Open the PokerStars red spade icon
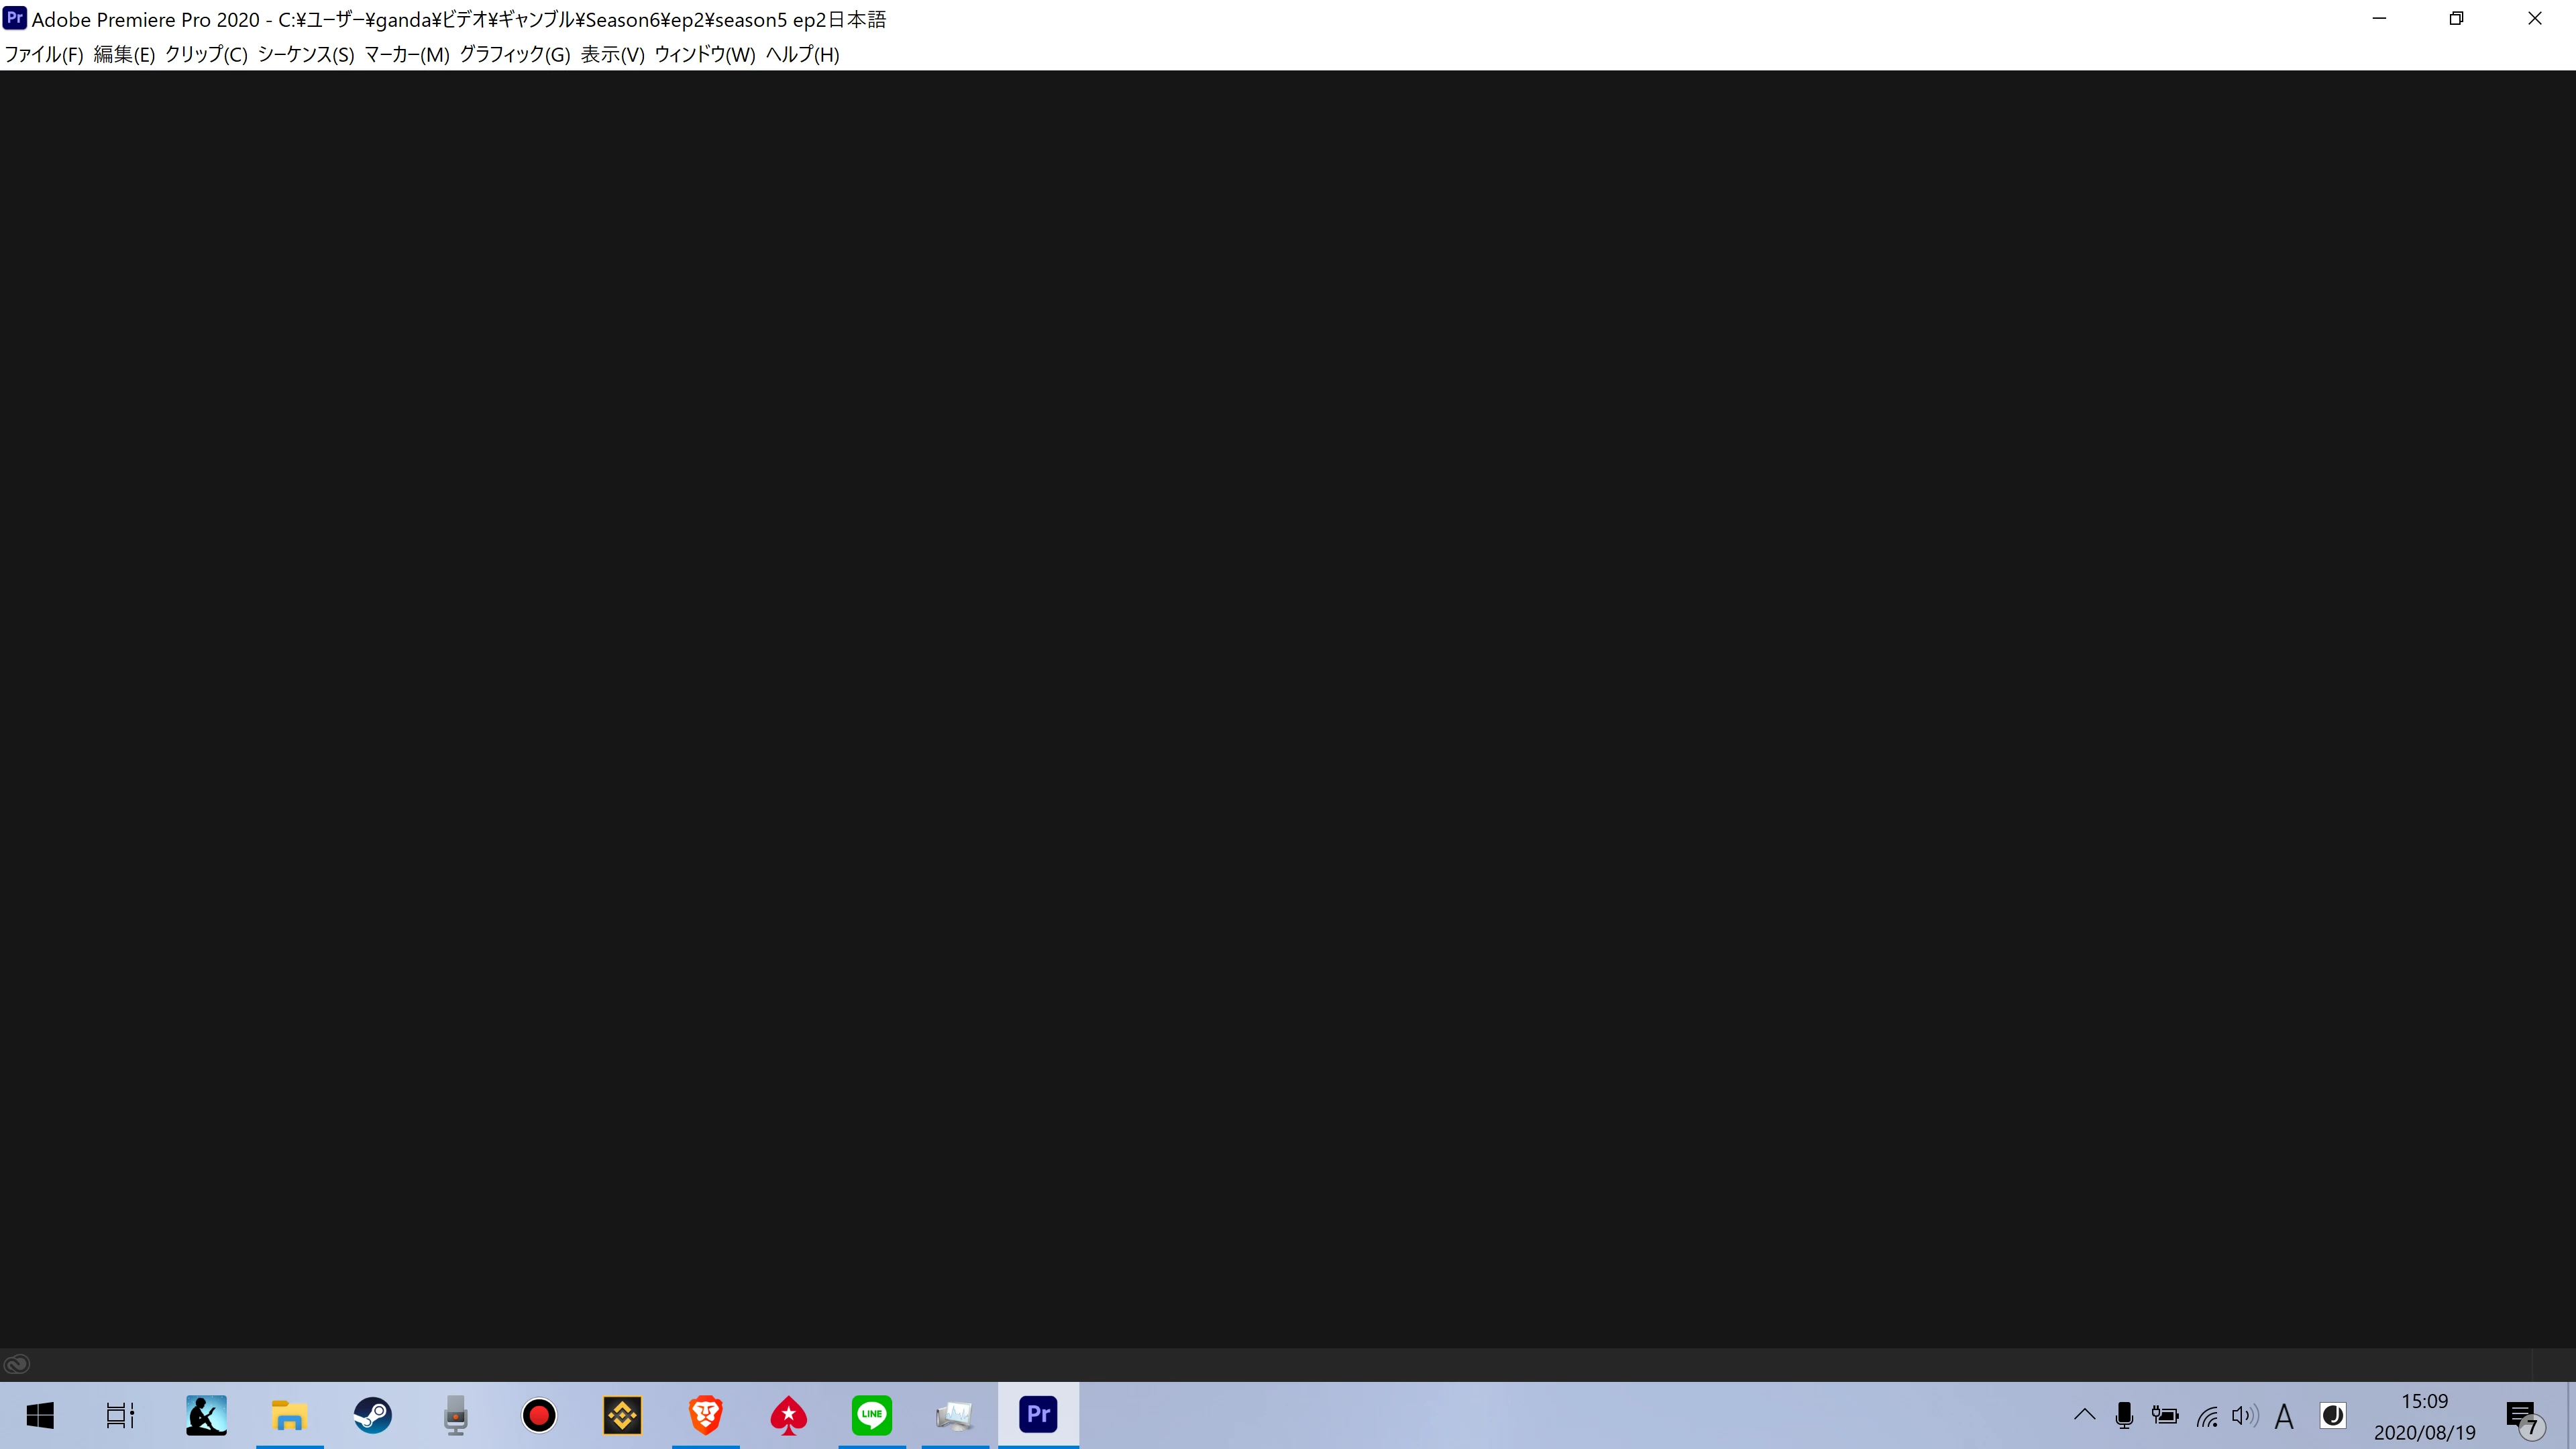The width and height of the screenshot is (2576, 1449). [x=788, y=1414]
